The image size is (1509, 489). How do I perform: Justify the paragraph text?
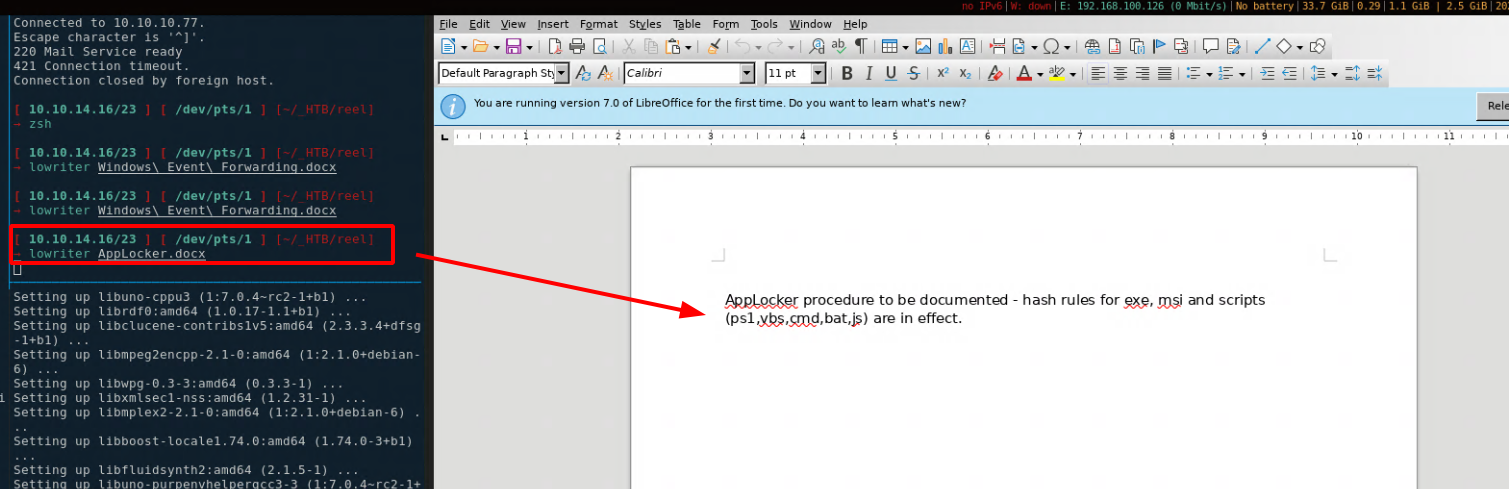1165,73
